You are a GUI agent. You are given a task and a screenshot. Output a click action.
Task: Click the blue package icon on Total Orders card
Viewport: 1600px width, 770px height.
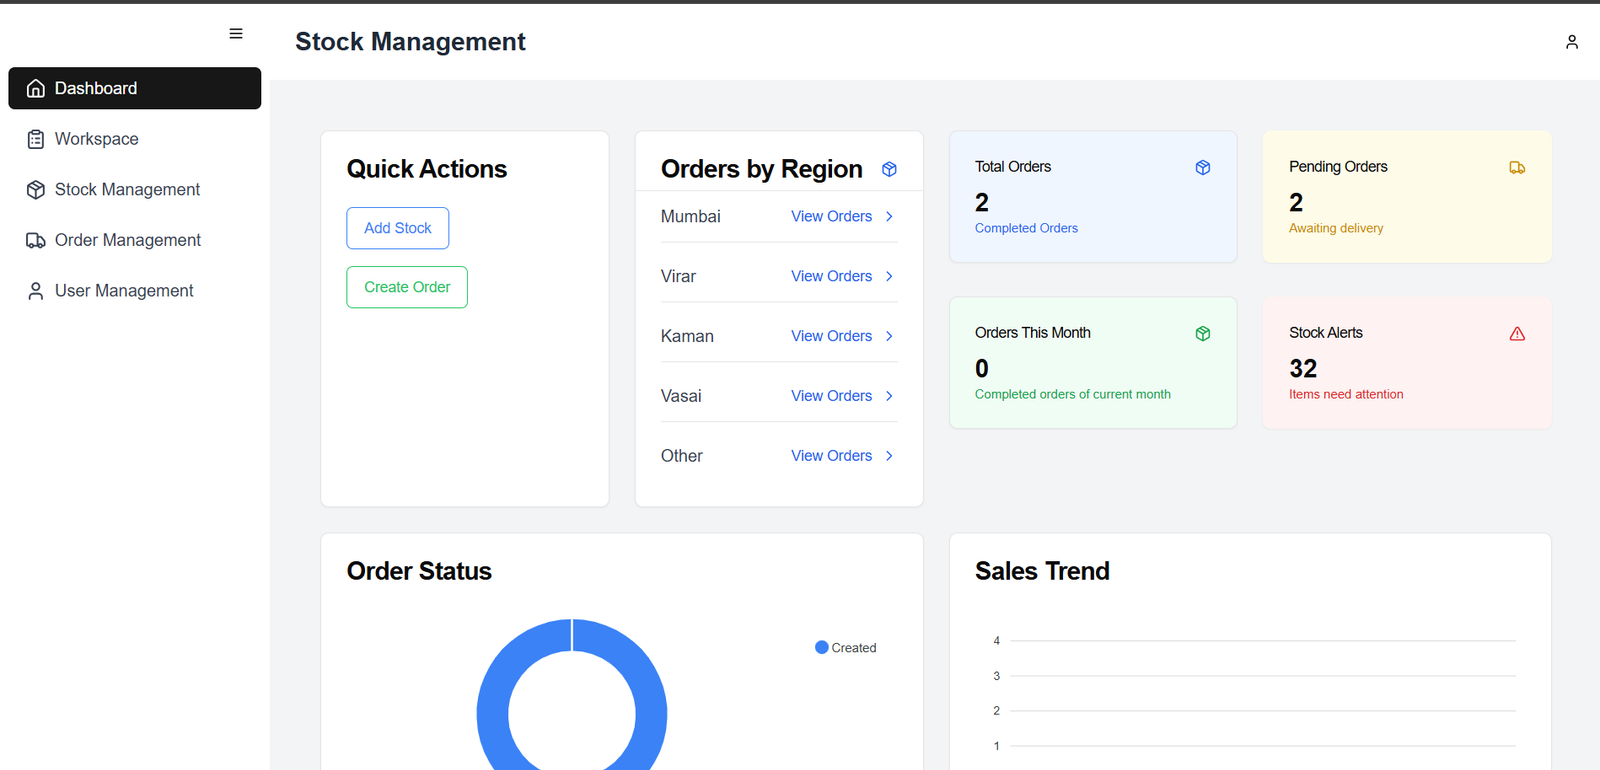(x=1203, y=167)
